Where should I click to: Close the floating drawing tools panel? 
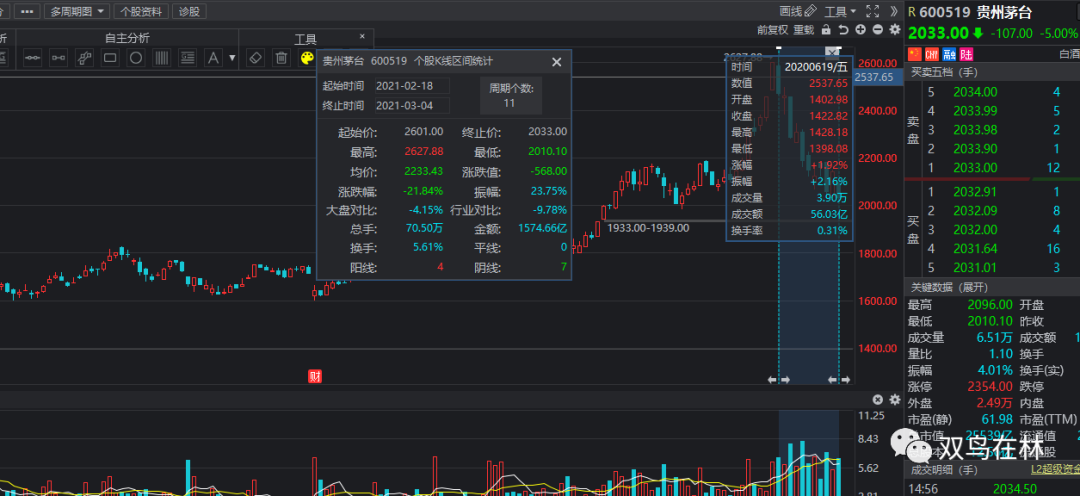click(362, 37)
